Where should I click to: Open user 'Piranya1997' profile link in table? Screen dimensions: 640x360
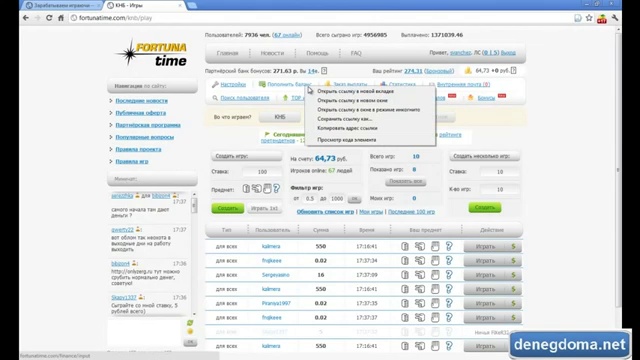(276, 303)
